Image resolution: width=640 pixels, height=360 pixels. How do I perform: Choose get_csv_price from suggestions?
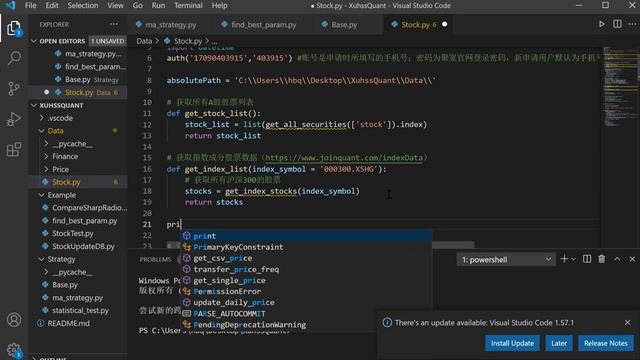pyautogui.click(x=306, y=258)
